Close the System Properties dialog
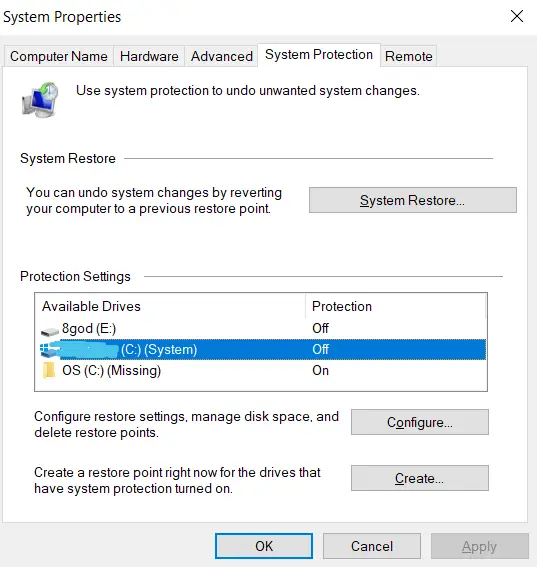This screenshot has height=567, width=537. point(517,16)
